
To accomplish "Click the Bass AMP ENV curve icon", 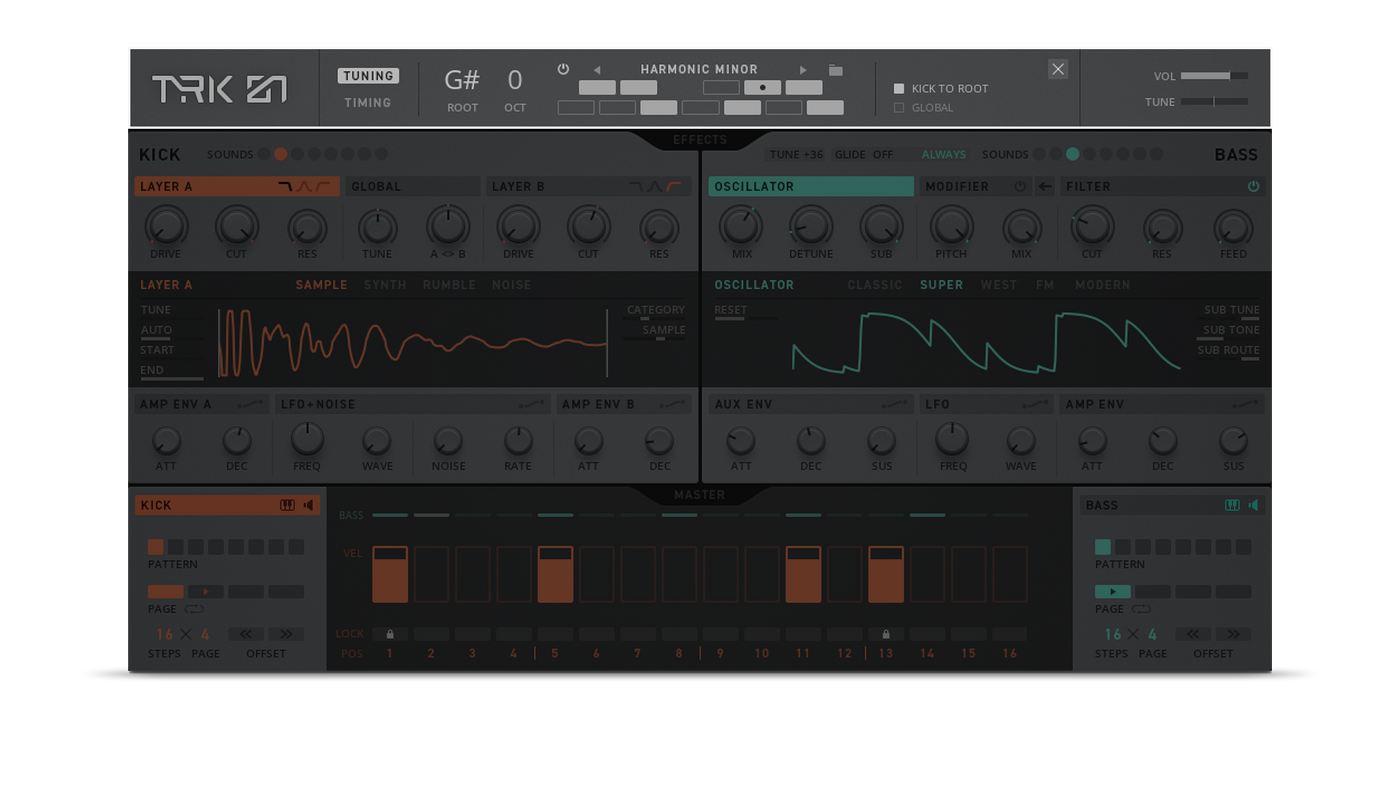I will click(1245, 404).
